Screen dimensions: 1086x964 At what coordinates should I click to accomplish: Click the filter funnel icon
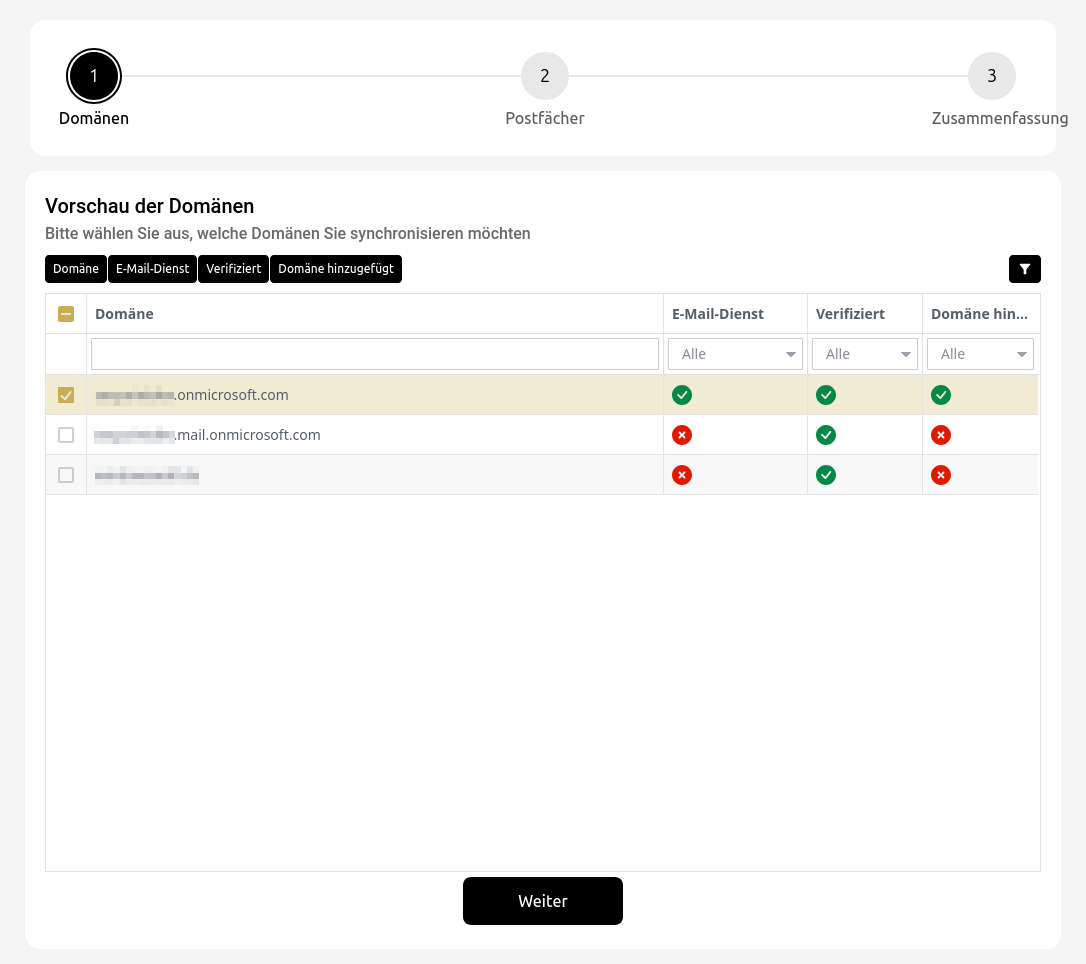pyautogui.click(x=1025, y=269)
